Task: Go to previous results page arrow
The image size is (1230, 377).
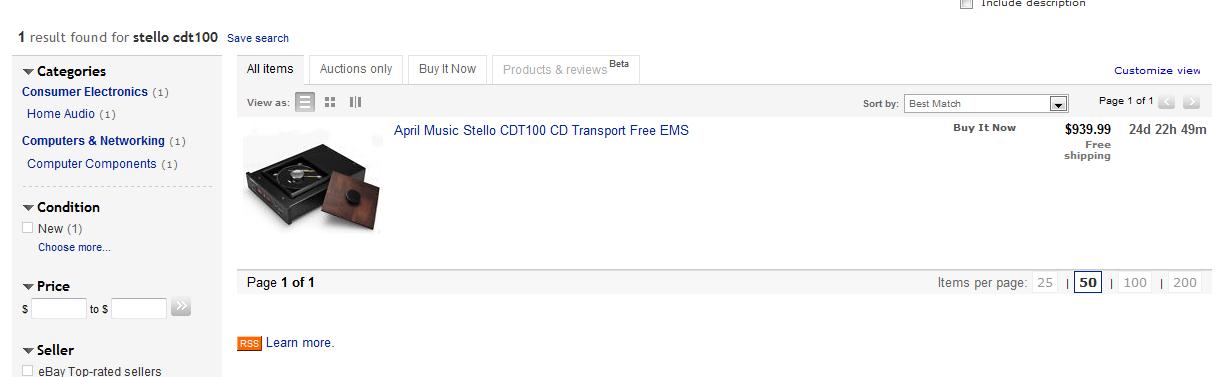Action: pyautogui.click(x=1167, y=102)
